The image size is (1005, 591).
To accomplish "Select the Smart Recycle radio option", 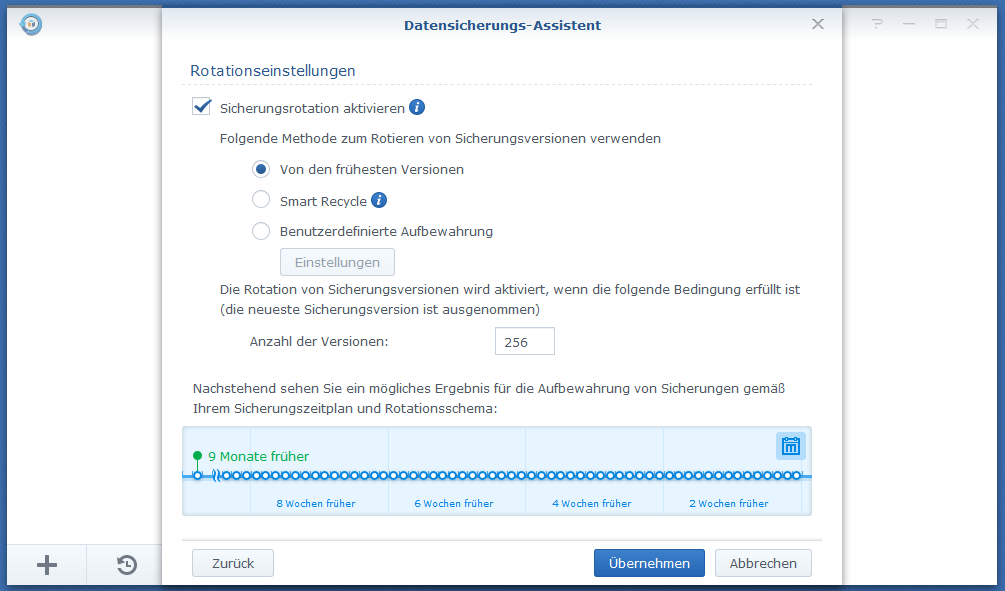I will 261,199.
